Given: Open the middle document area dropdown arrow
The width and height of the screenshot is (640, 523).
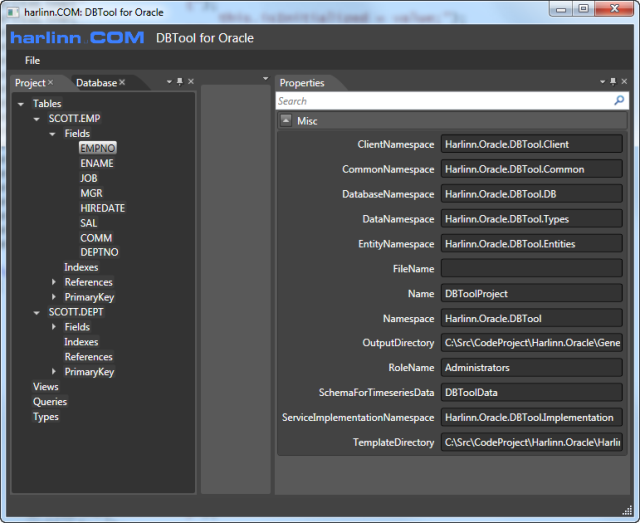Looking at the screenshot, I should tap(266, 78).
